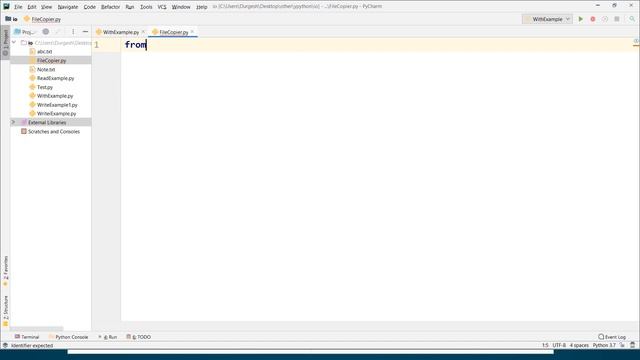Click the locate file target icon in Project panel

click(46, 32)
